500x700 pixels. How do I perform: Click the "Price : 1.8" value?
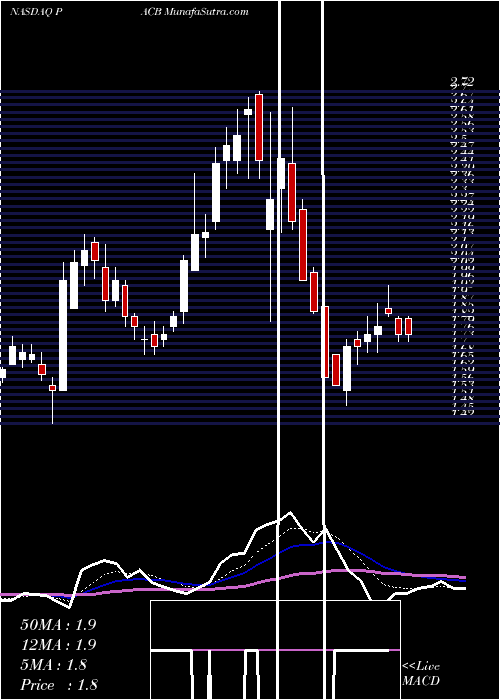pos(59,685)
